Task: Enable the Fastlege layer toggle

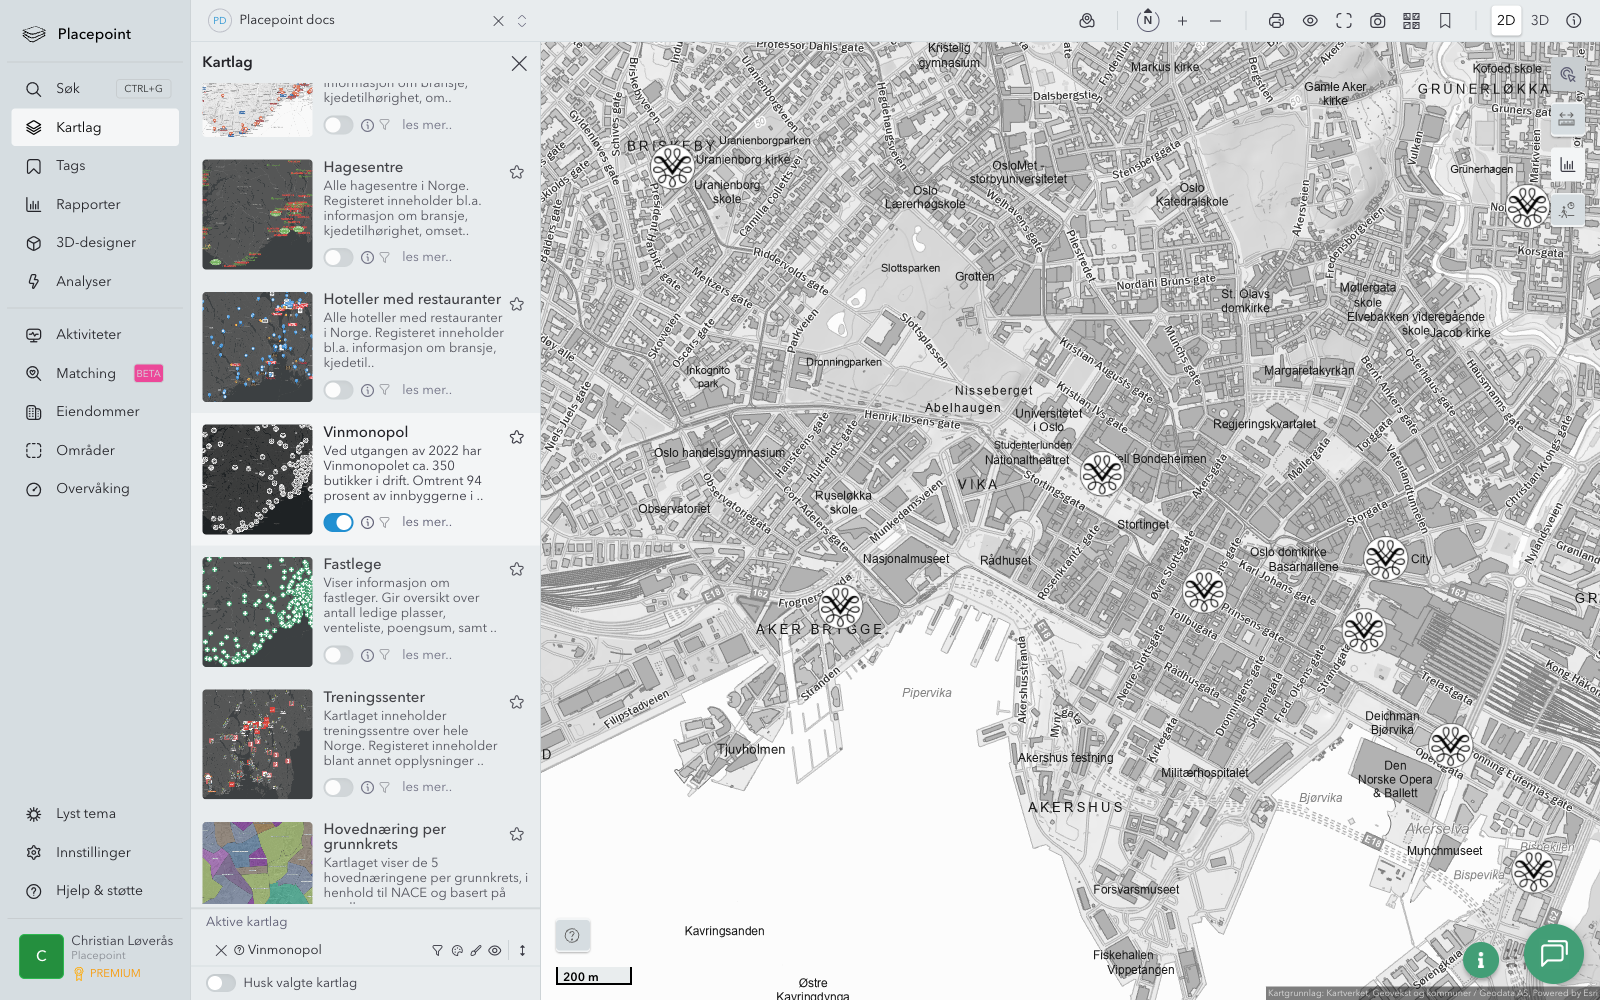Action: pyautogui.click(x=338, y=655)
